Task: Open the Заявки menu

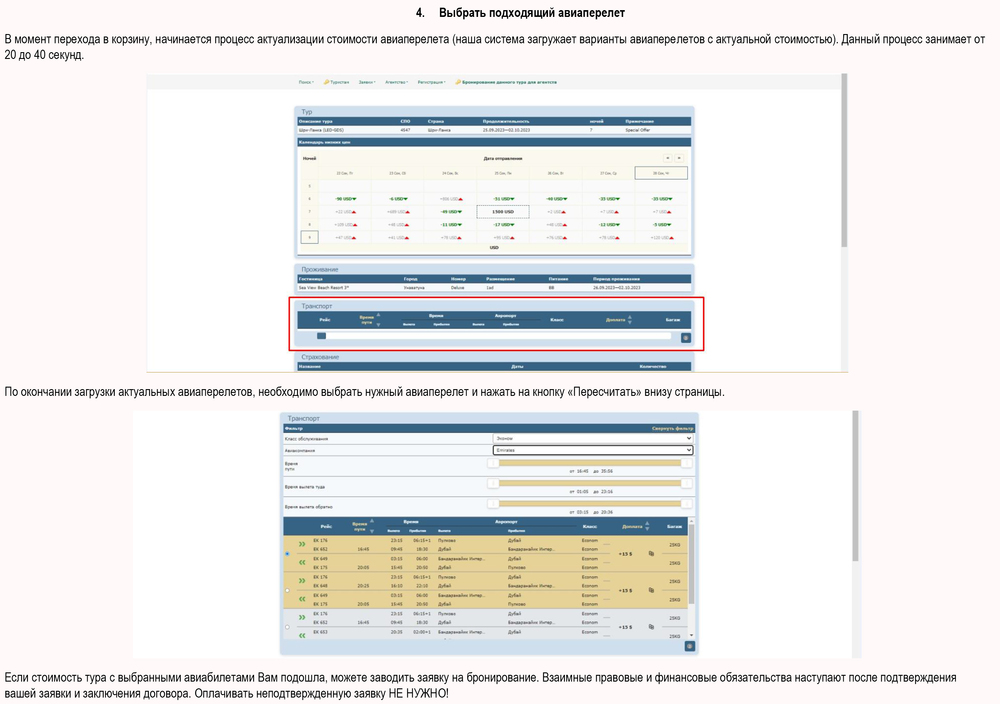Action: coord(367,82)
